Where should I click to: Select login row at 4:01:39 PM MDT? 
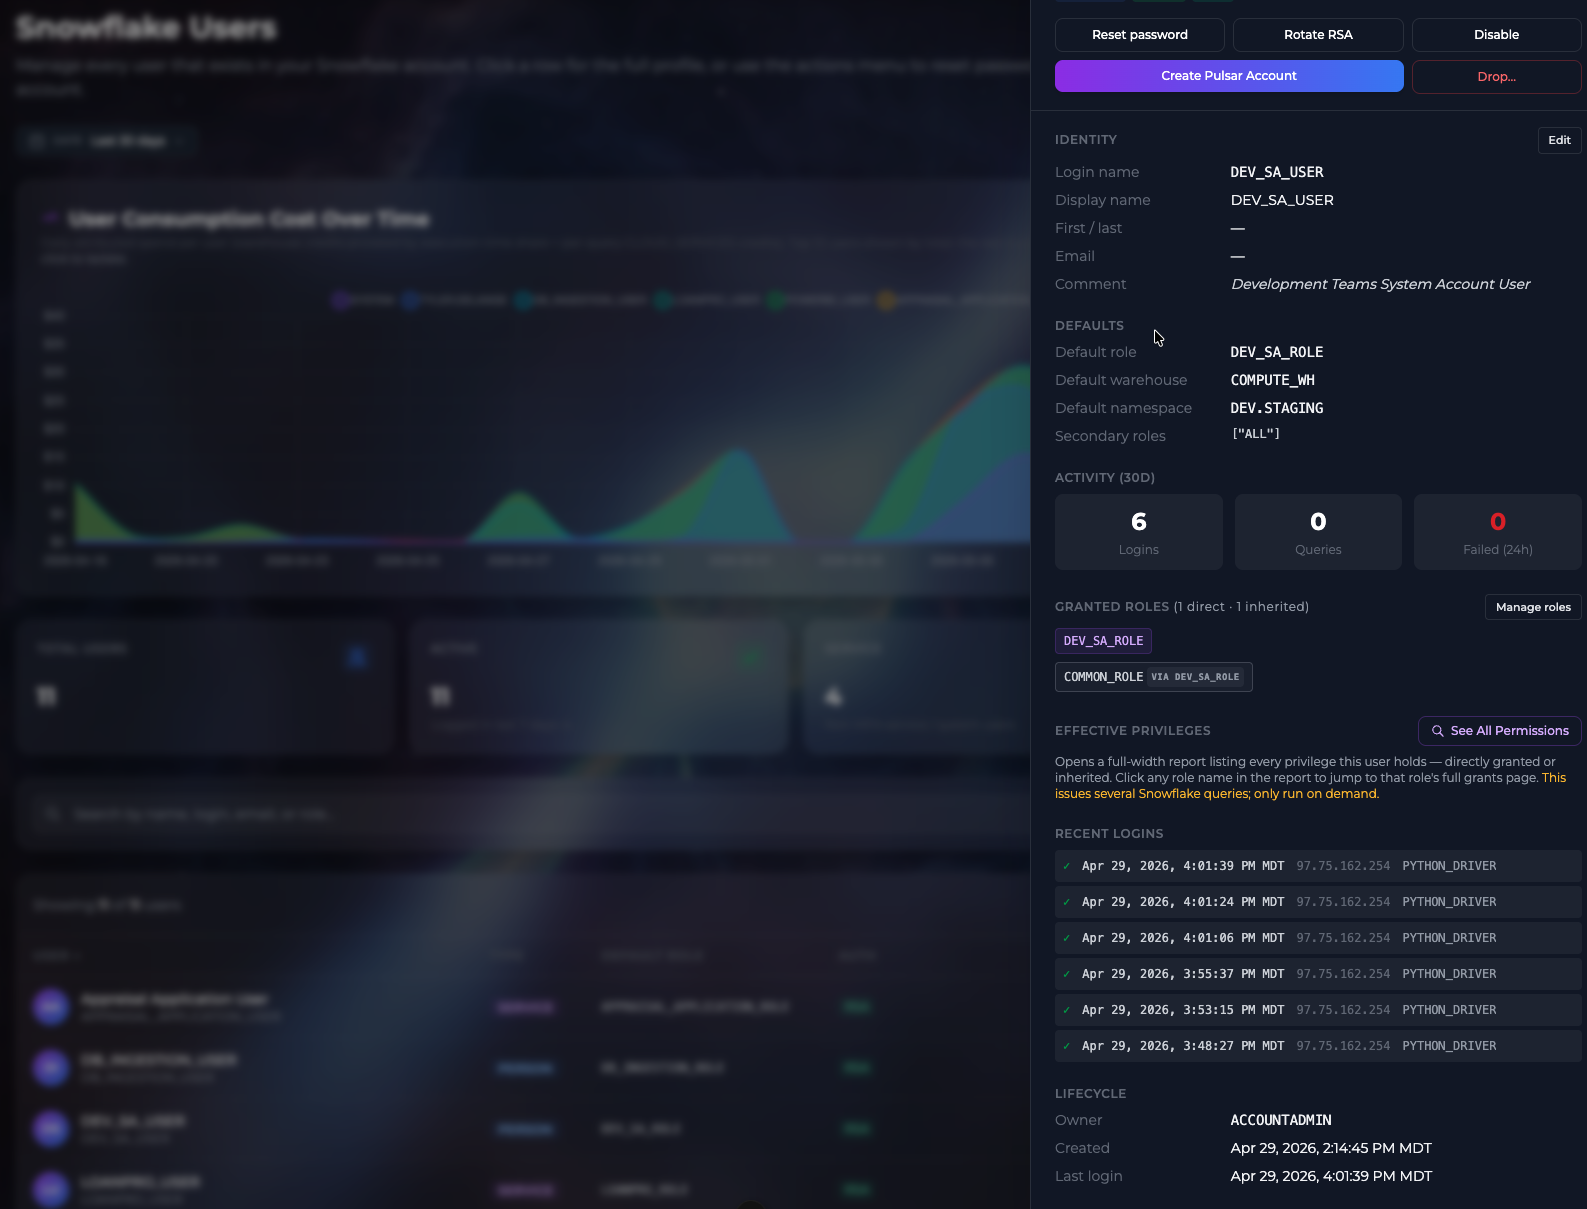click(1318, 866)
